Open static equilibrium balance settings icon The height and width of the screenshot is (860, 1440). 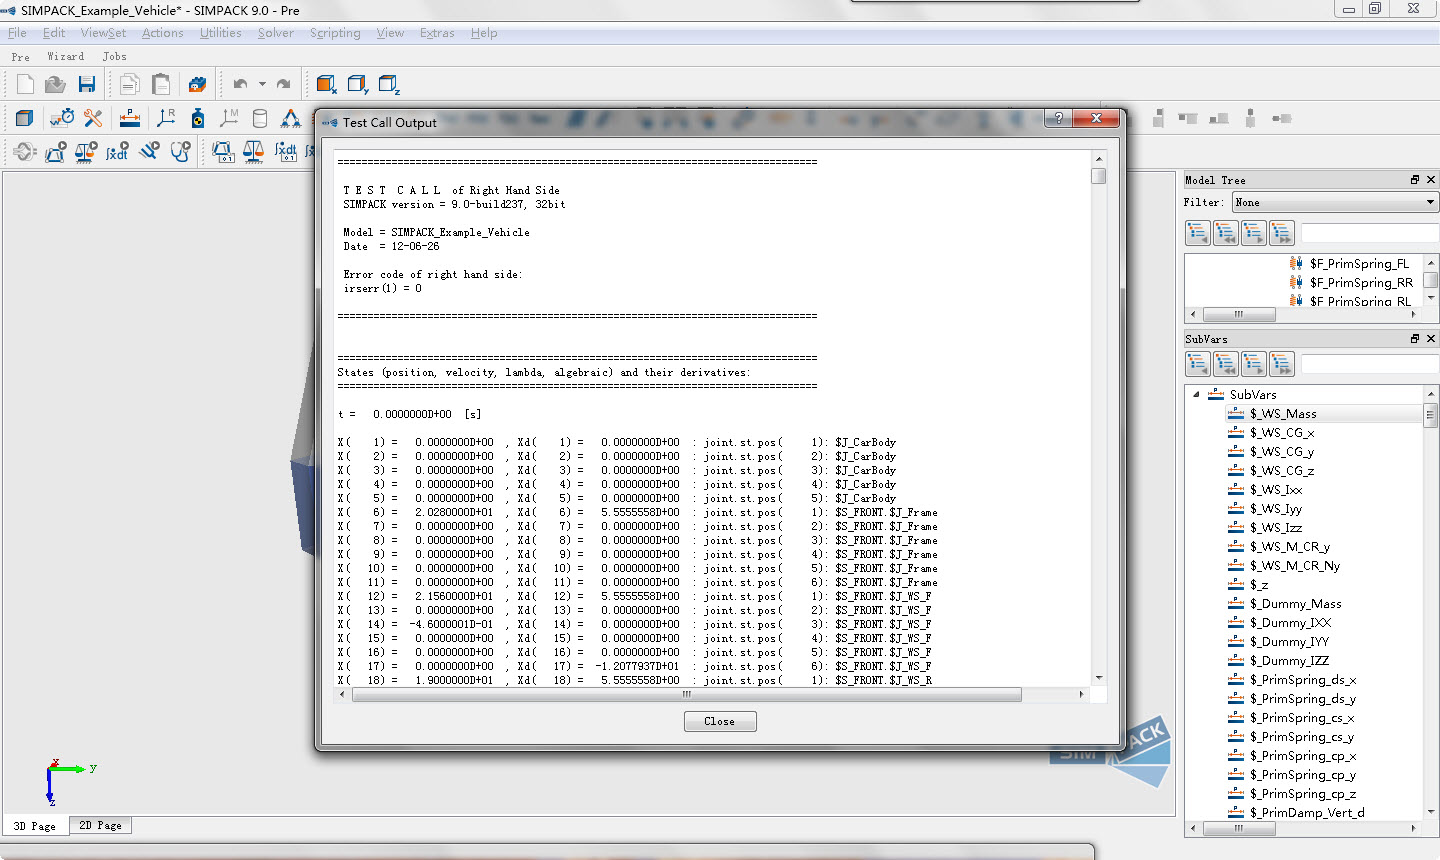254,152
